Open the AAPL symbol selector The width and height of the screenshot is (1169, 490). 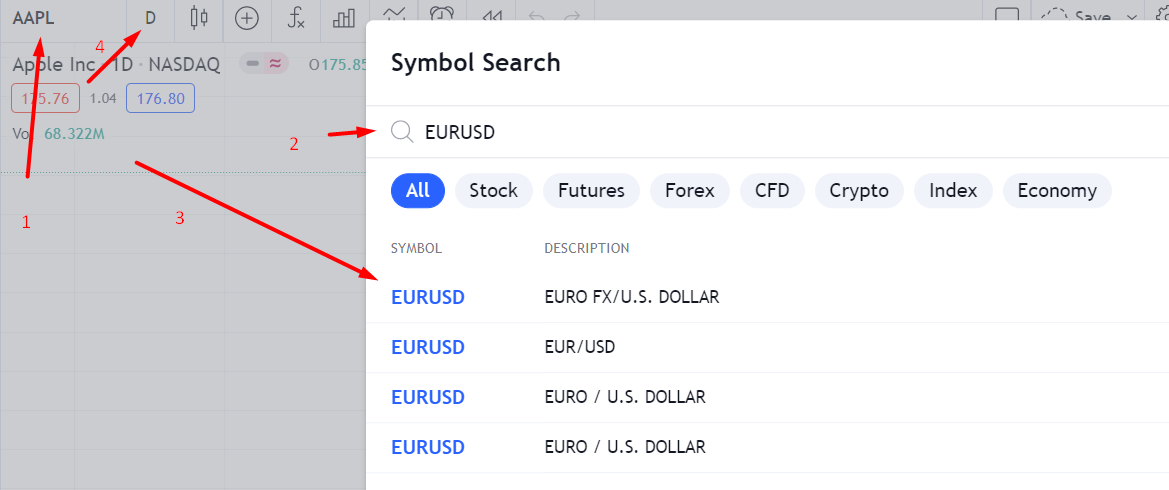pos(34,17)
